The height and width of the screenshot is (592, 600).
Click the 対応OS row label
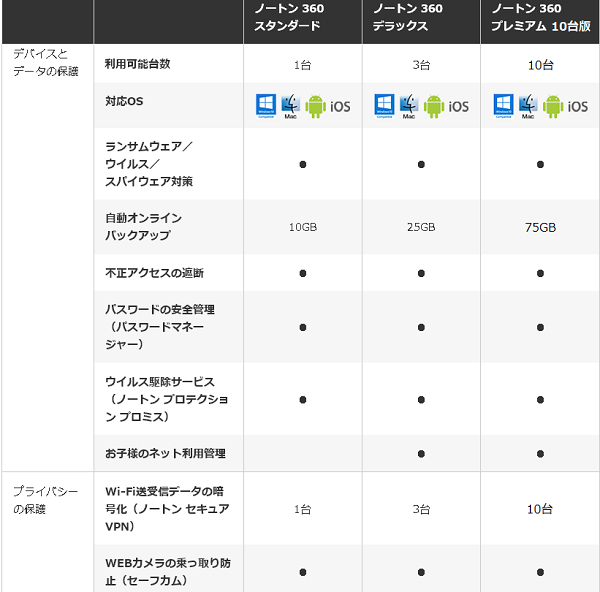pos(124,101)
